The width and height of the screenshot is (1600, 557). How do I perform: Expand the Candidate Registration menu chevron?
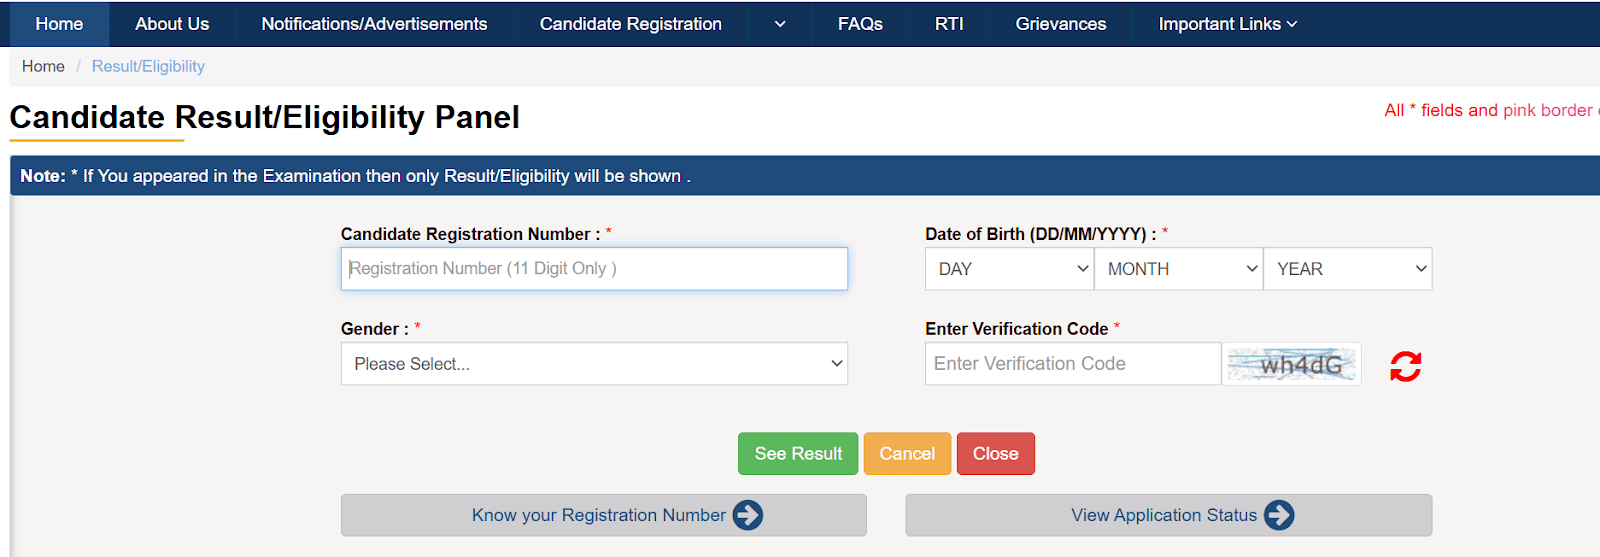pos(780,24)
